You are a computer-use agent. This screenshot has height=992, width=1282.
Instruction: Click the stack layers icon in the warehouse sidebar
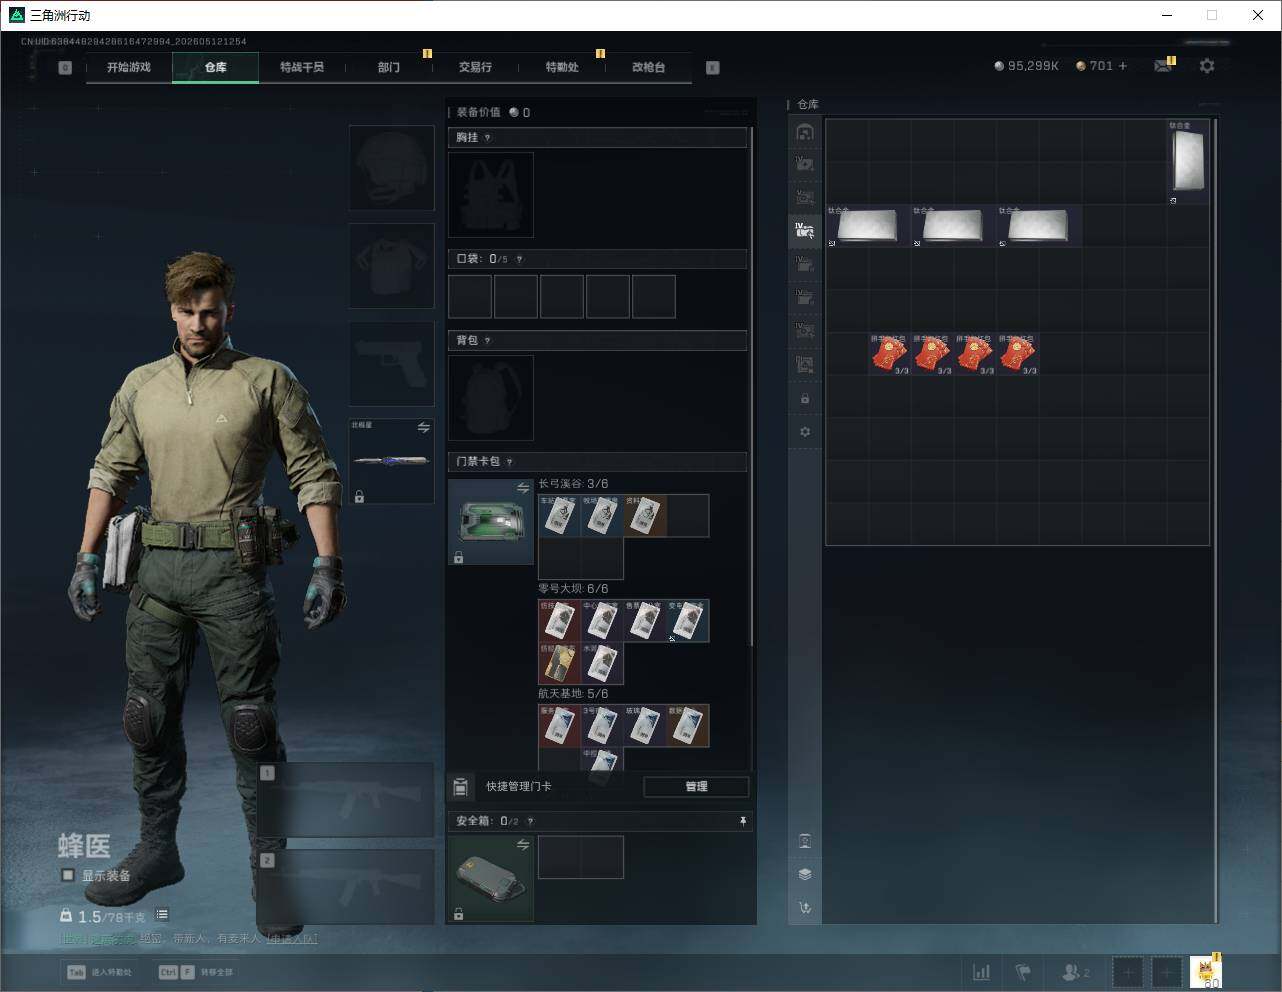[805, 874]
